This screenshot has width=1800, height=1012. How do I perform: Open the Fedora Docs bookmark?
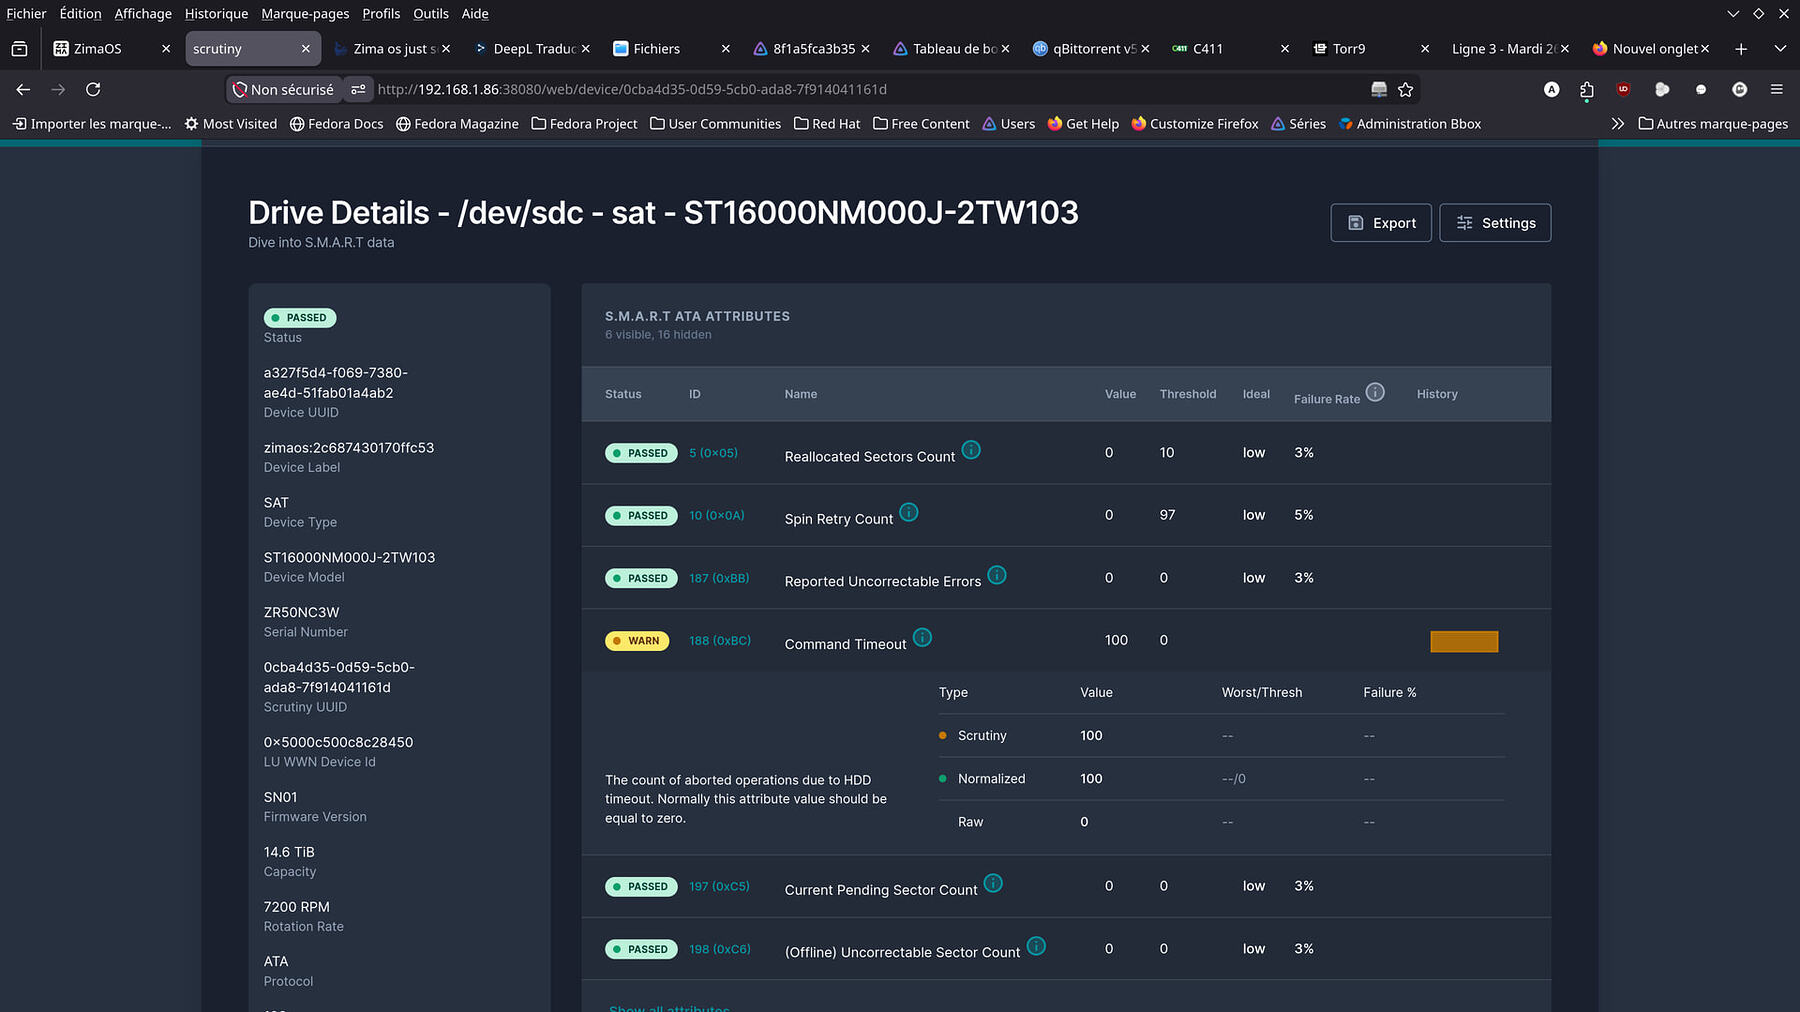tap(337, 124)
